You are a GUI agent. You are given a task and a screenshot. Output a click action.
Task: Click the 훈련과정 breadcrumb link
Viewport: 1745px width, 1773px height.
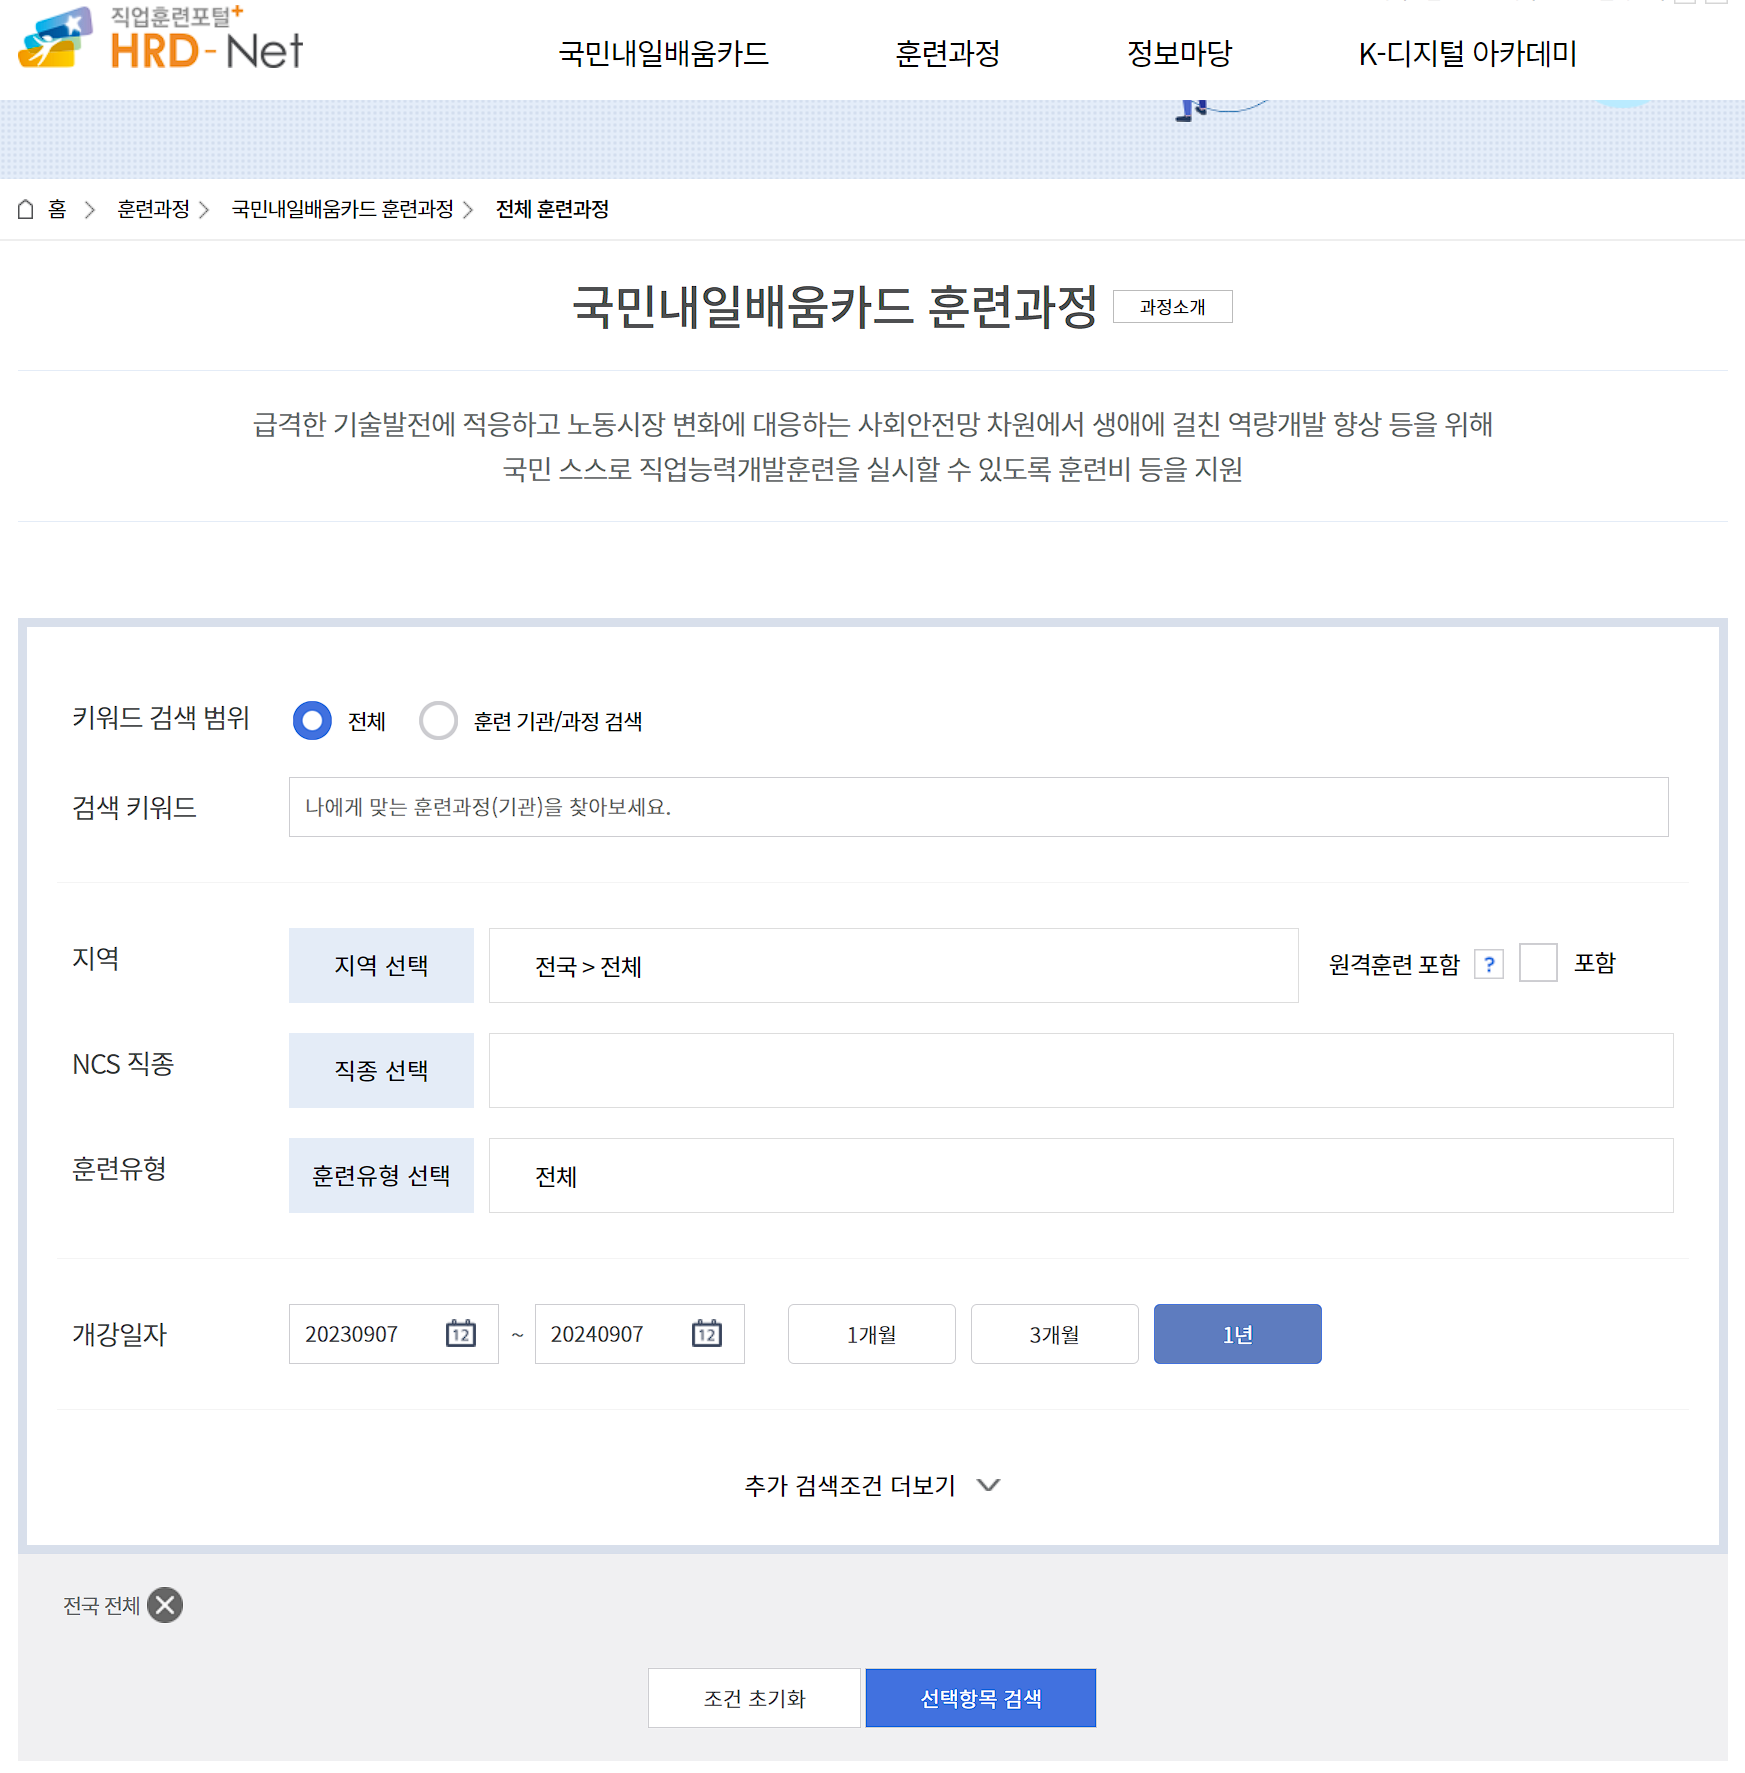click(x=152, y=210)
